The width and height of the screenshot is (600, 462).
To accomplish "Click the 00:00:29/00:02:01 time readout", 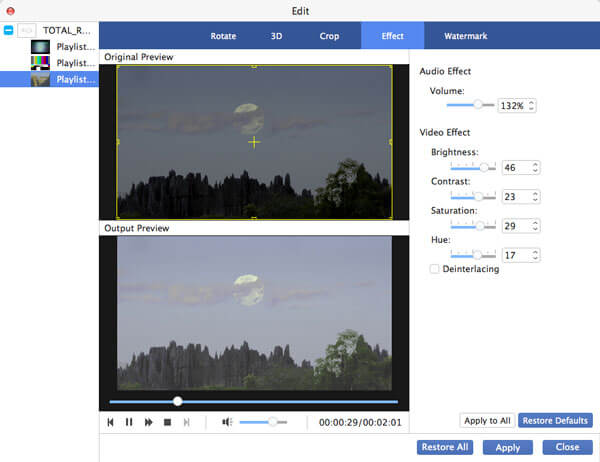I will coord(360,423).
